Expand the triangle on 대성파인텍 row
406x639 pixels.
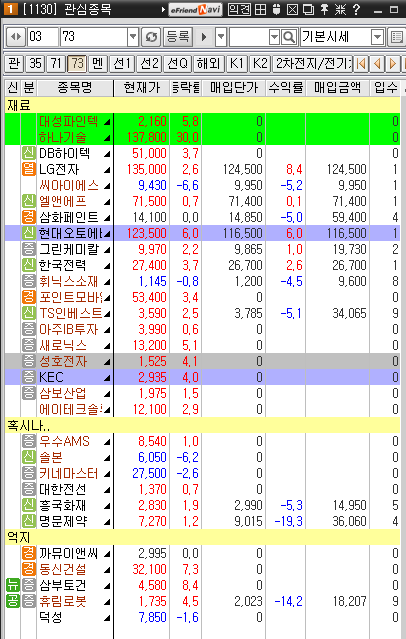(x=107, y=122)
